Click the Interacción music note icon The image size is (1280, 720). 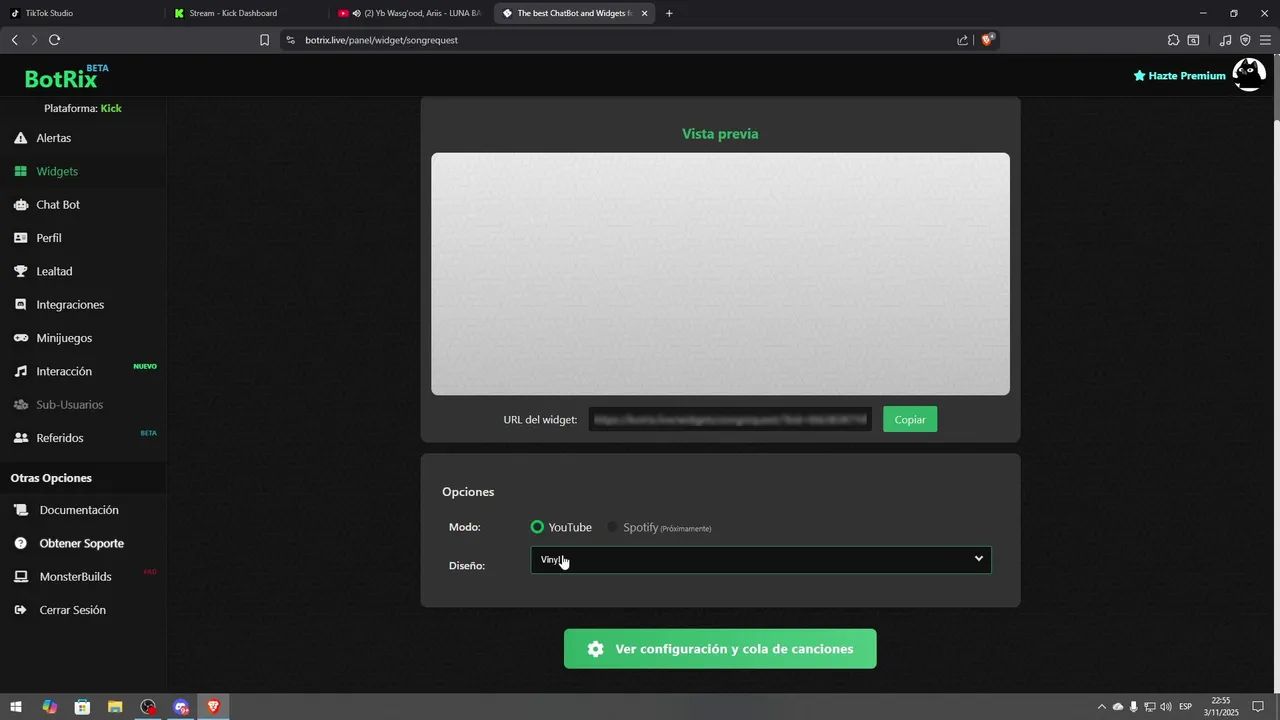pos(20,371)
